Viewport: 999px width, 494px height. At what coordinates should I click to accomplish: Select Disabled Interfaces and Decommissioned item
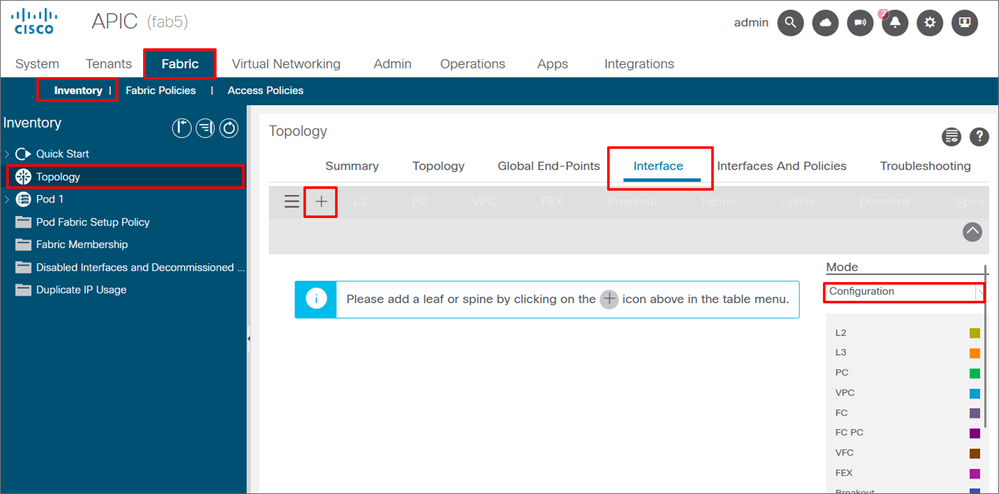tap(140, 268)
